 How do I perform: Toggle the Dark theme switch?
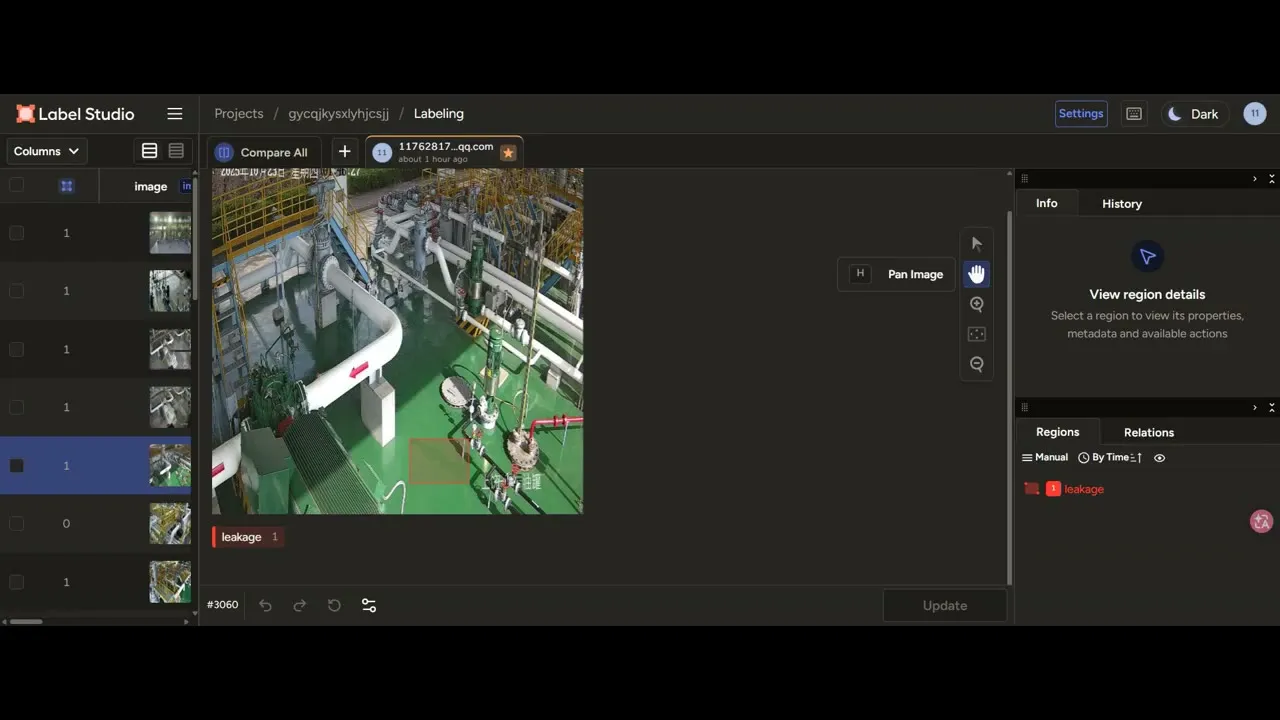(x=1194, y=114)
